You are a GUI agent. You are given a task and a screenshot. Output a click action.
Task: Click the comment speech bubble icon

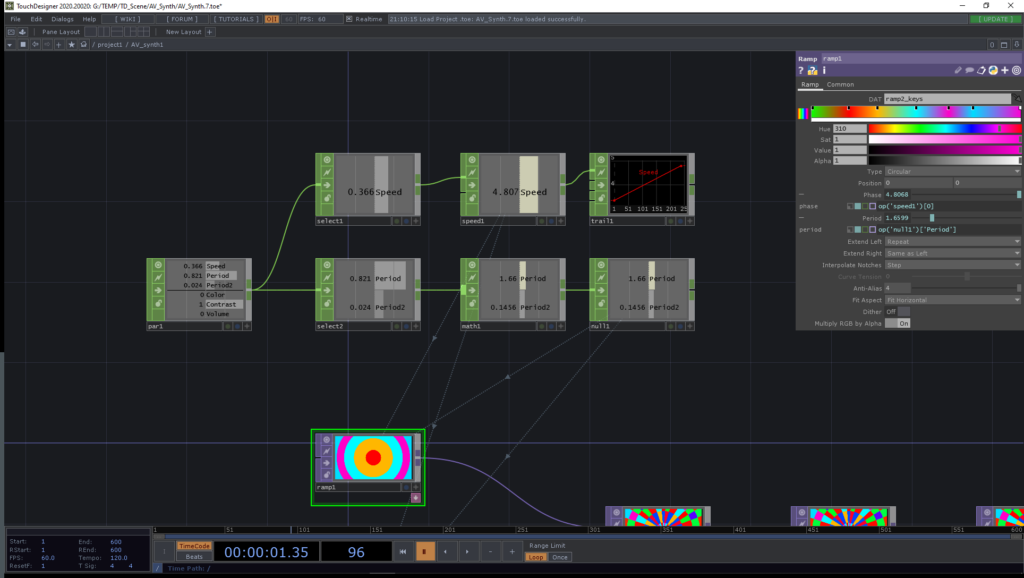coord(969,71)
